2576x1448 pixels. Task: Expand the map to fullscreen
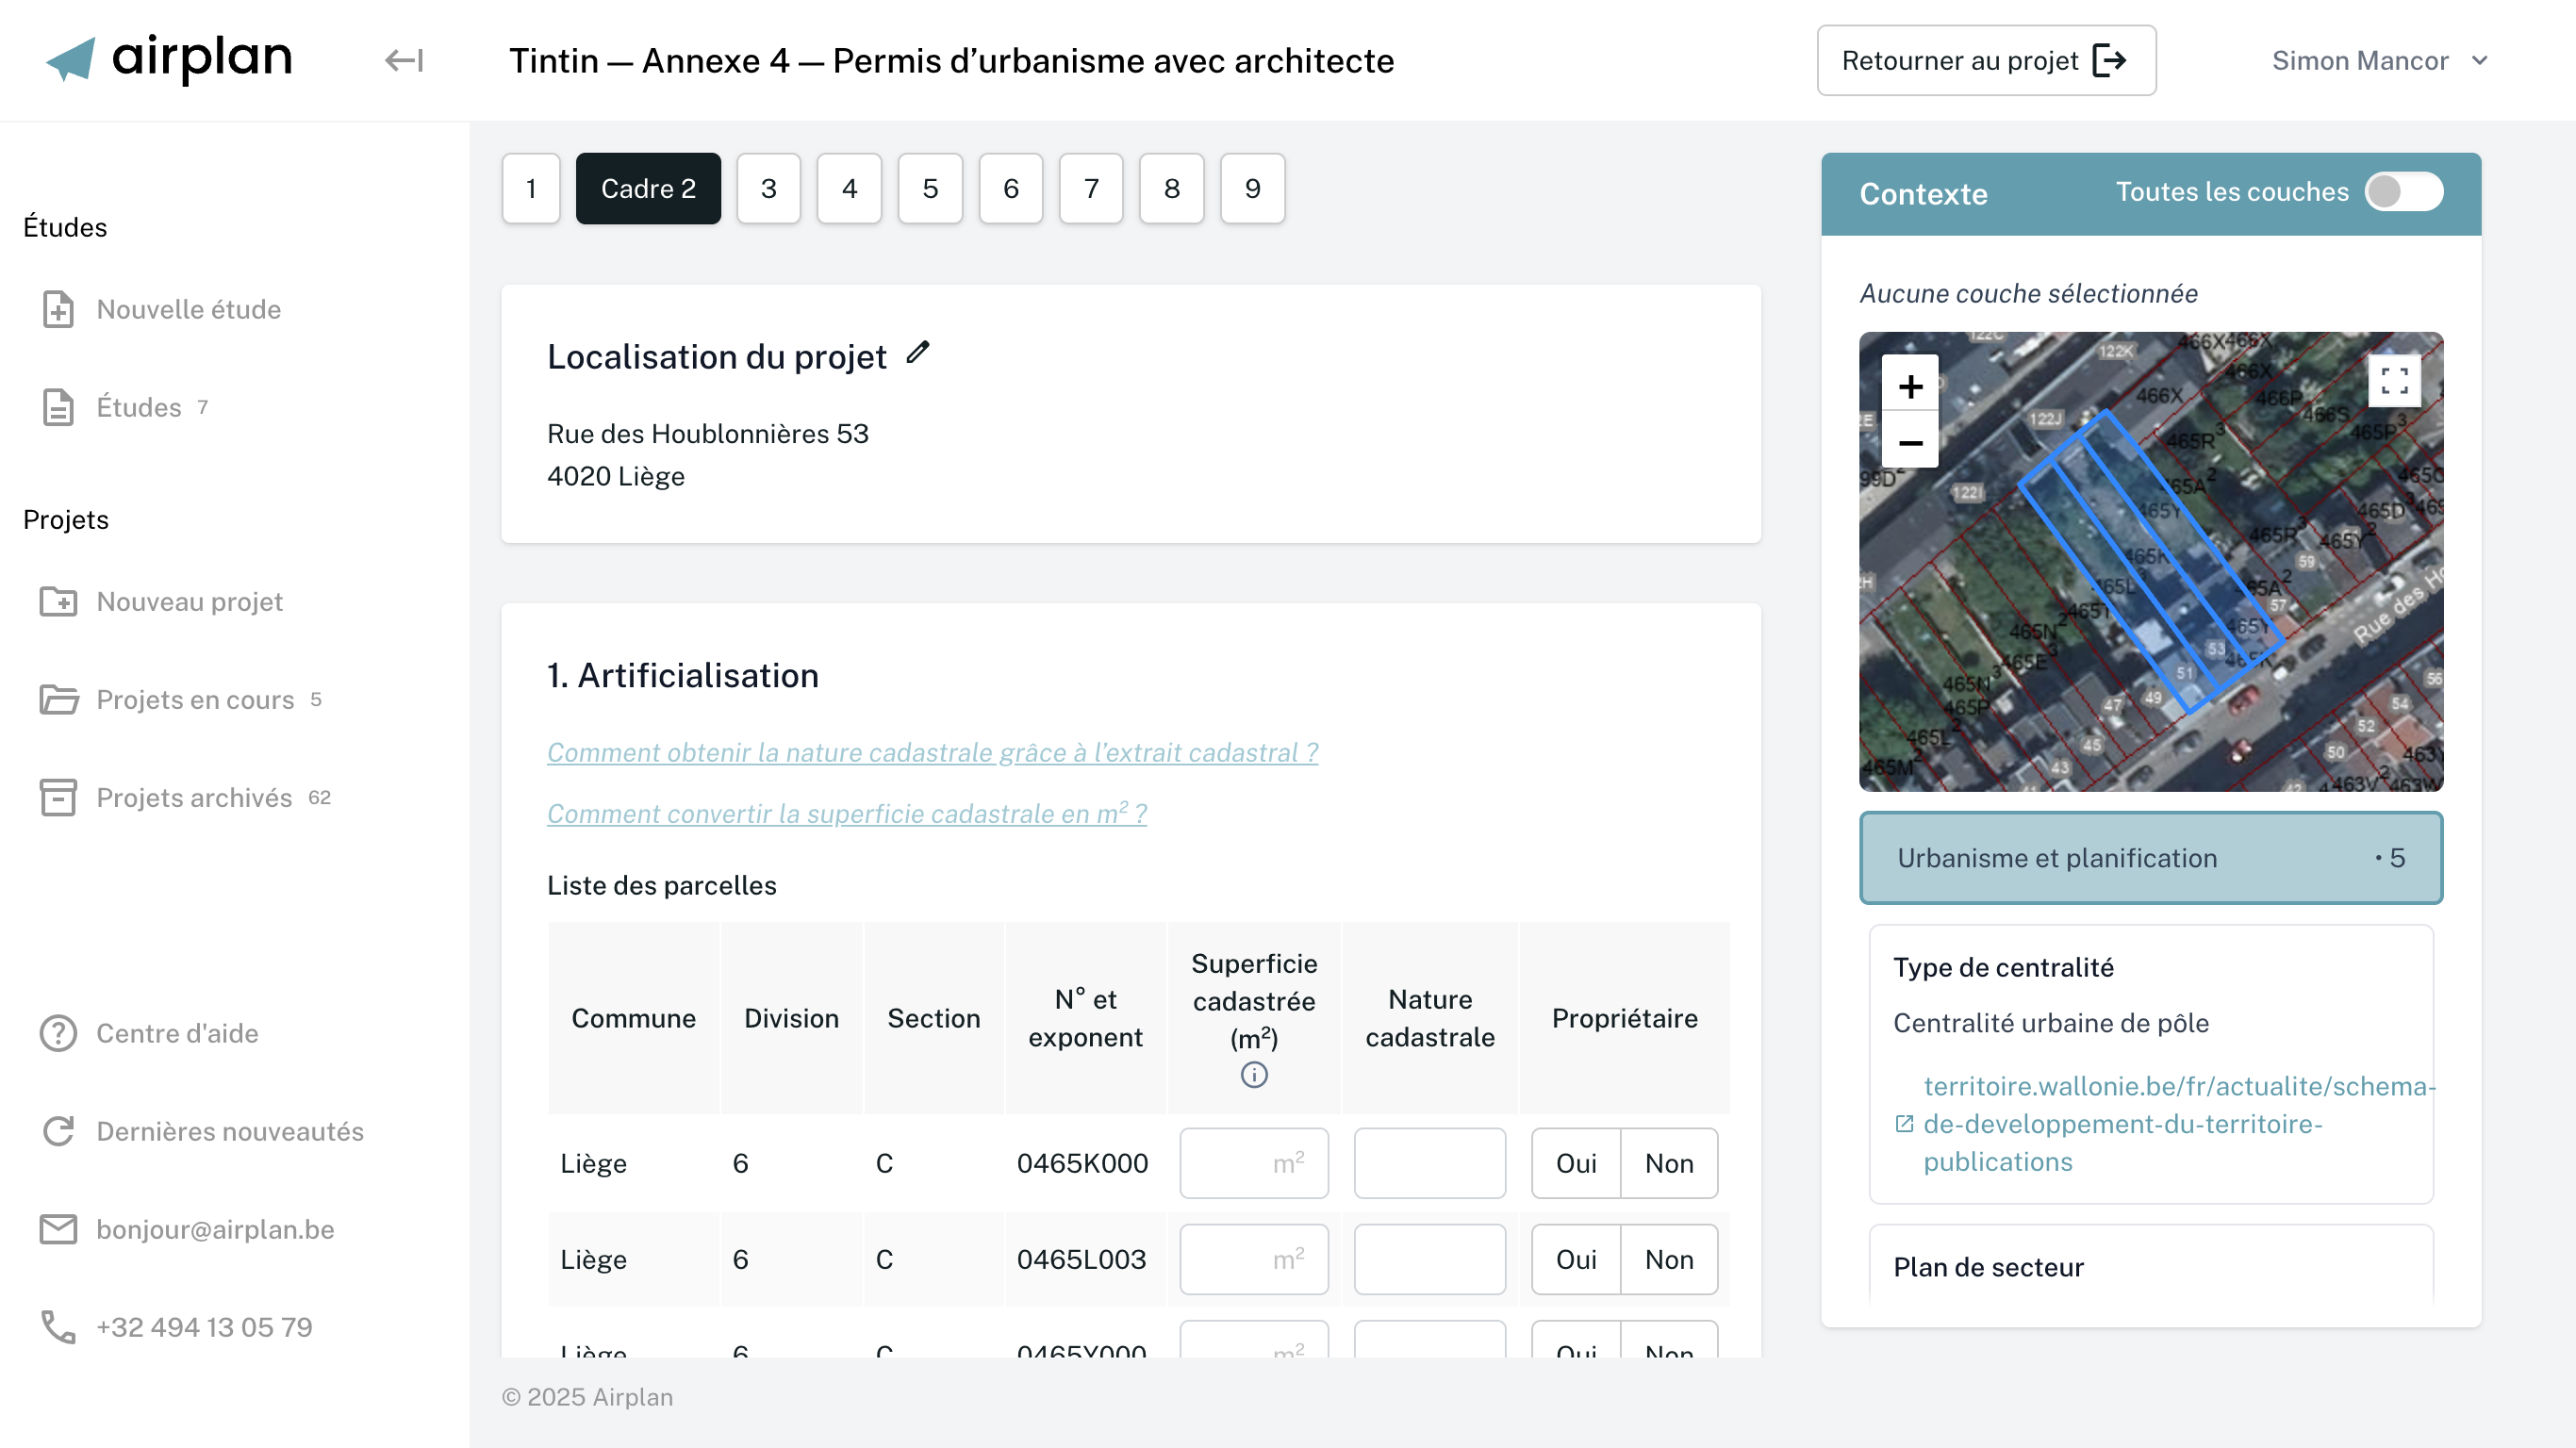(2394, 381)
